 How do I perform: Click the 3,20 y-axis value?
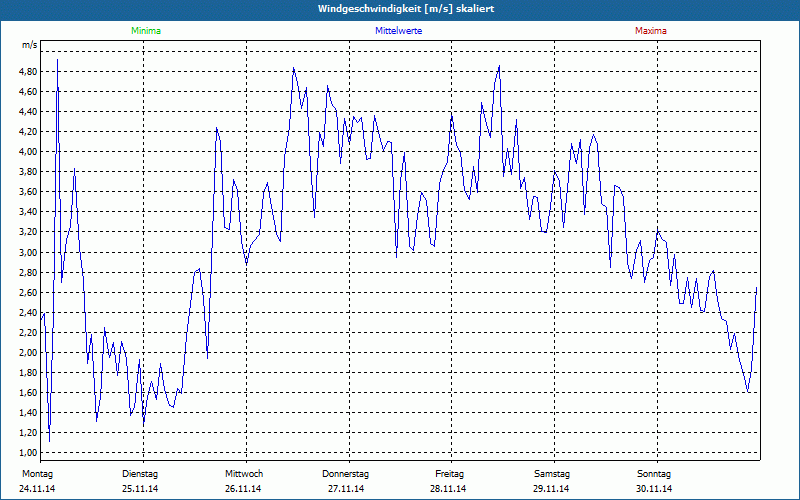pyautogui.click(x=29, y=232)
